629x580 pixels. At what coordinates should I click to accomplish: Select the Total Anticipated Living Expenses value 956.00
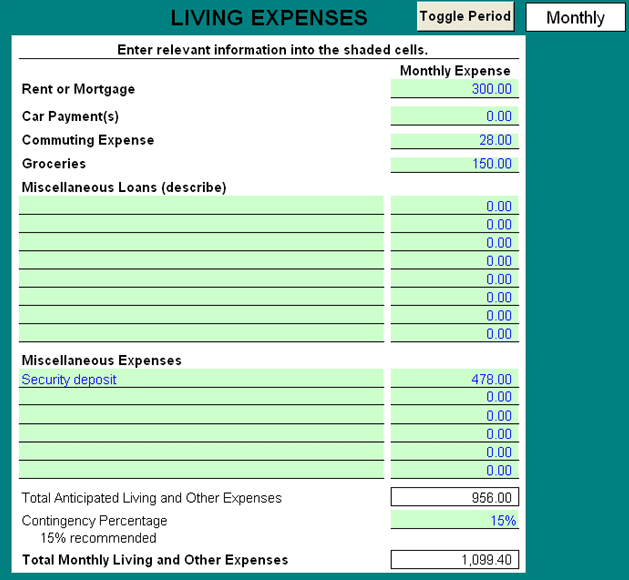(x=455, y=498)
